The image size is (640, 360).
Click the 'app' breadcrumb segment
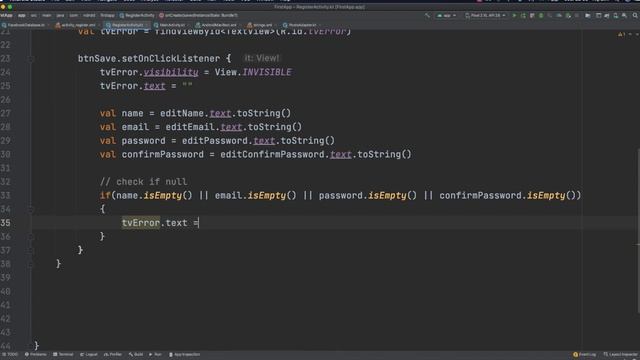[21, 16]
